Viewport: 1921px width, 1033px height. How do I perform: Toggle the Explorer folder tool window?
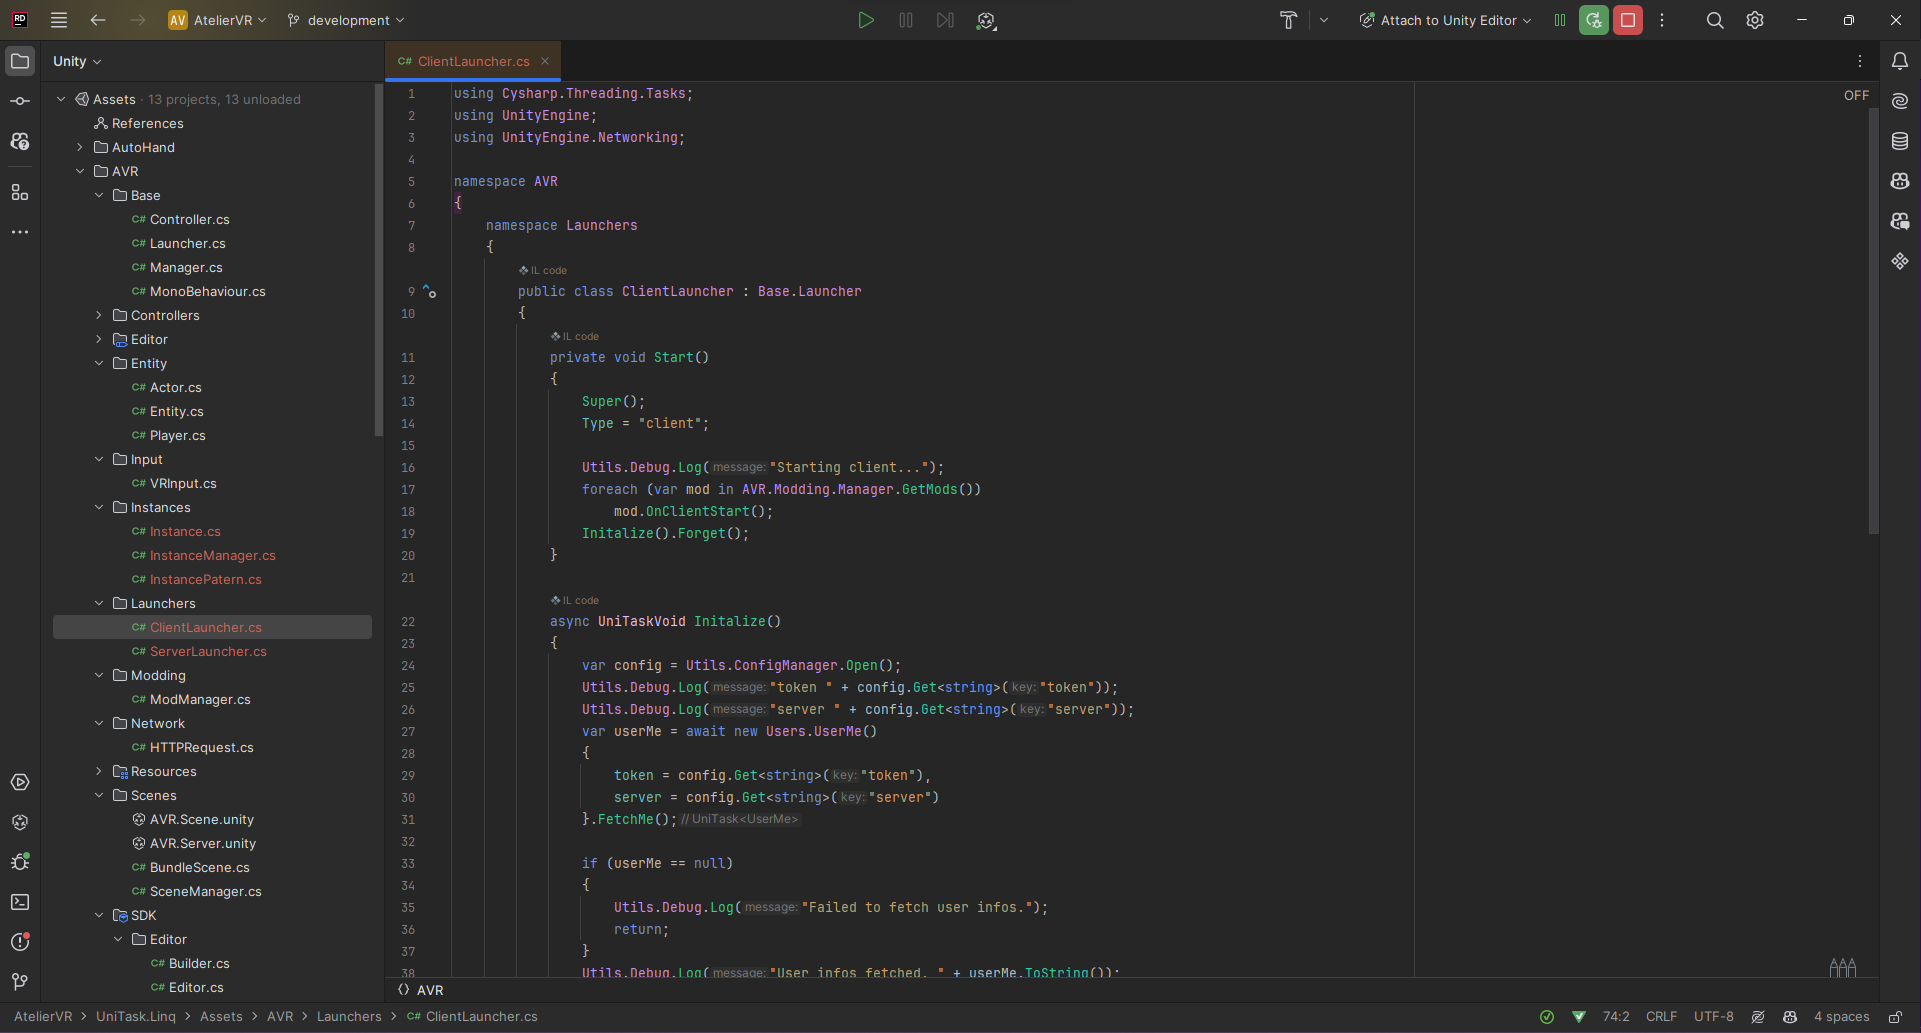pos(20,61)
